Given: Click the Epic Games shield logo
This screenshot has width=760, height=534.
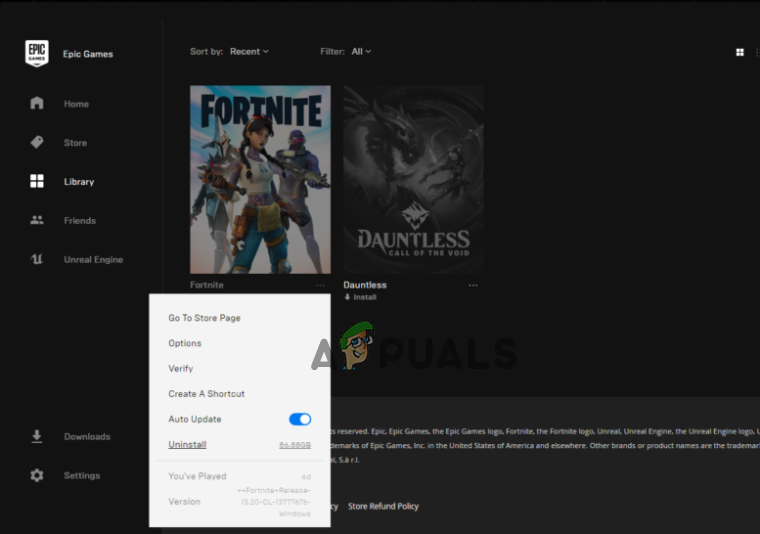Looking at the screenshot, I should 37,53.
